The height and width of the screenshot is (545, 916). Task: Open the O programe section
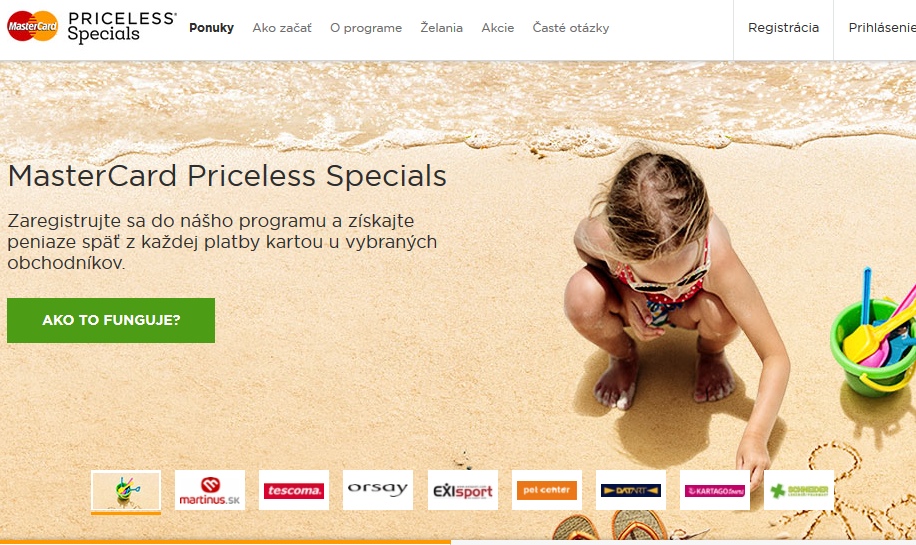(x=366, y=27)
